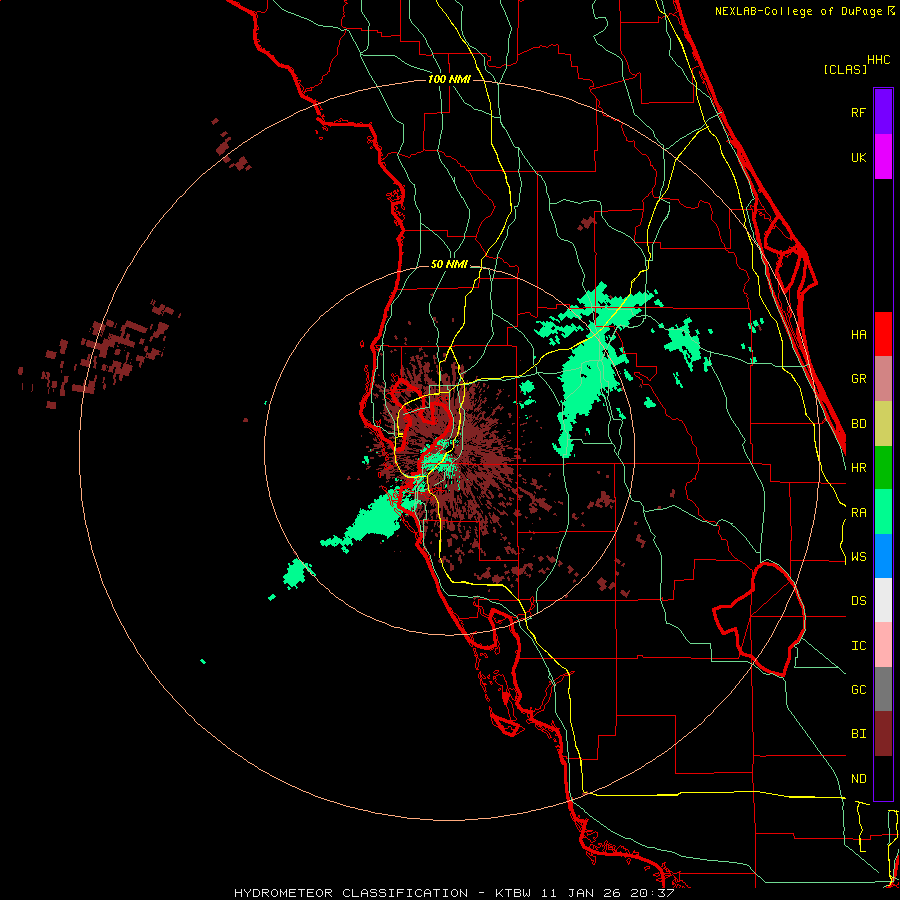The image size is (900, 900).
Task: Click the white DS legend color swatch
Action: click(x=883, y=600)
